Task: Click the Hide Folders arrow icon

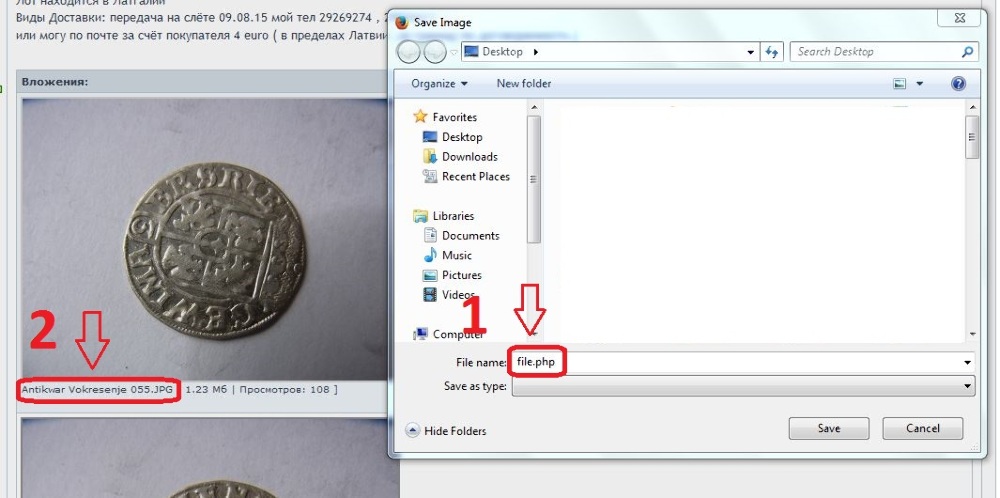Action: (x=412, y=431)
